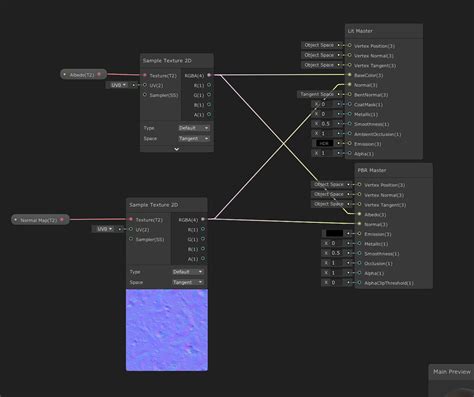
Task: Click Sampler(SS) input port on Normal Map sampler node
Action: pyautogui.click(x=131, y=239)
